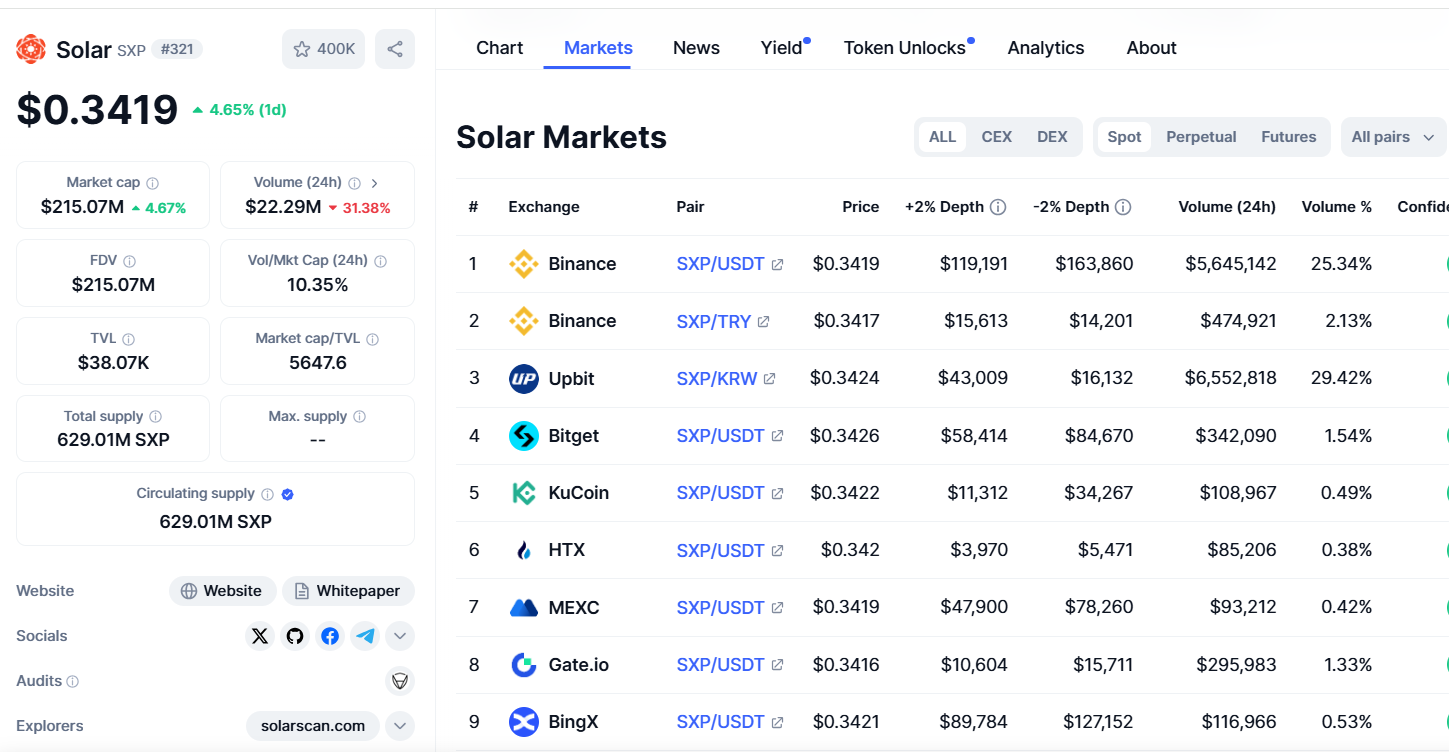Screen dimensions: 1449x752
Task: Click the verified badge beside Circulating supply
Action: tap(288, 494)
